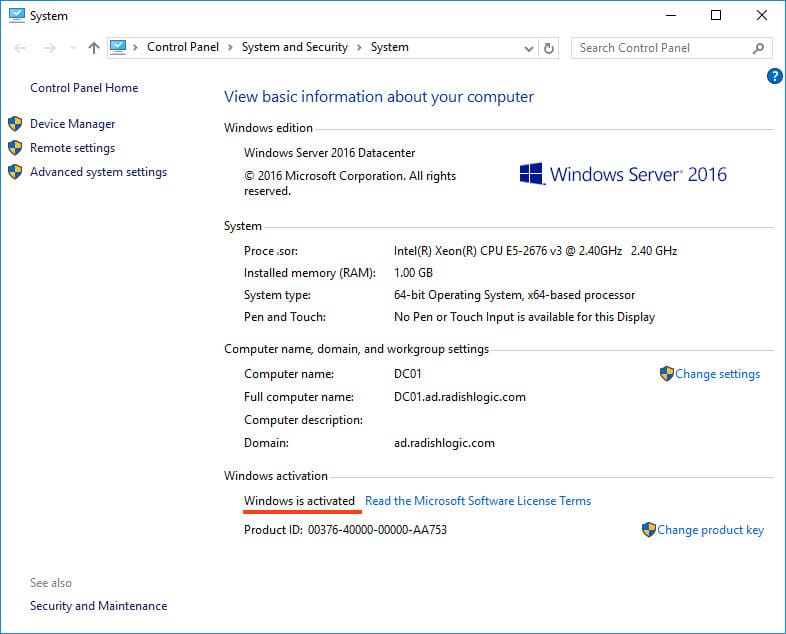Image resolution: width=786 pixels, height=634 pixels.
Task: Open Remote settings from the left pane
Action: (72, 148)
